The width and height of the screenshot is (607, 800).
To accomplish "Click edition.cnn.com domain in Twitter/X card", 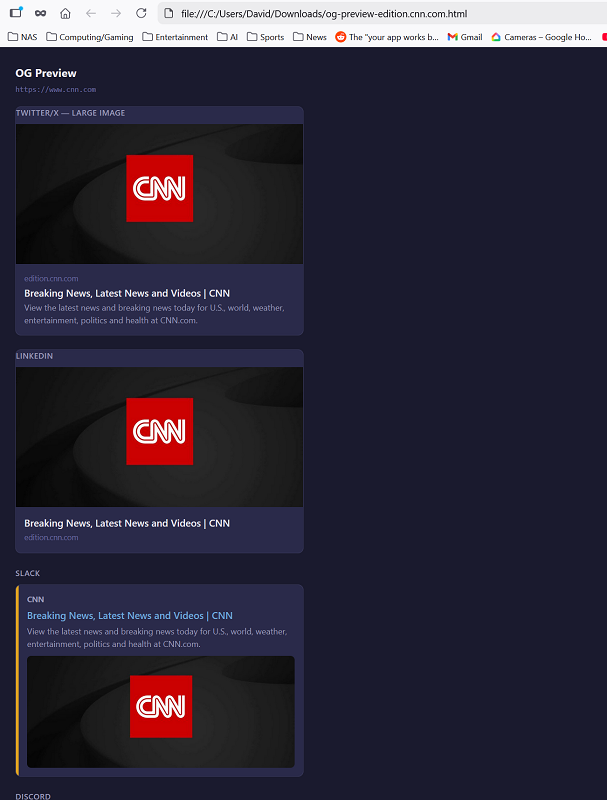I will [x=51, y=279].
